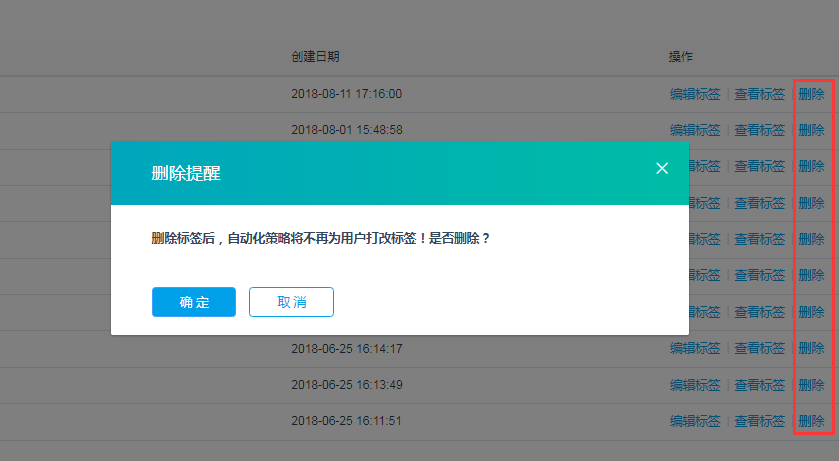The image size is (839, 461).
Task: Click 删除 in the 2018-06-25 16:14:17 row
Action: tap(811, 348)
